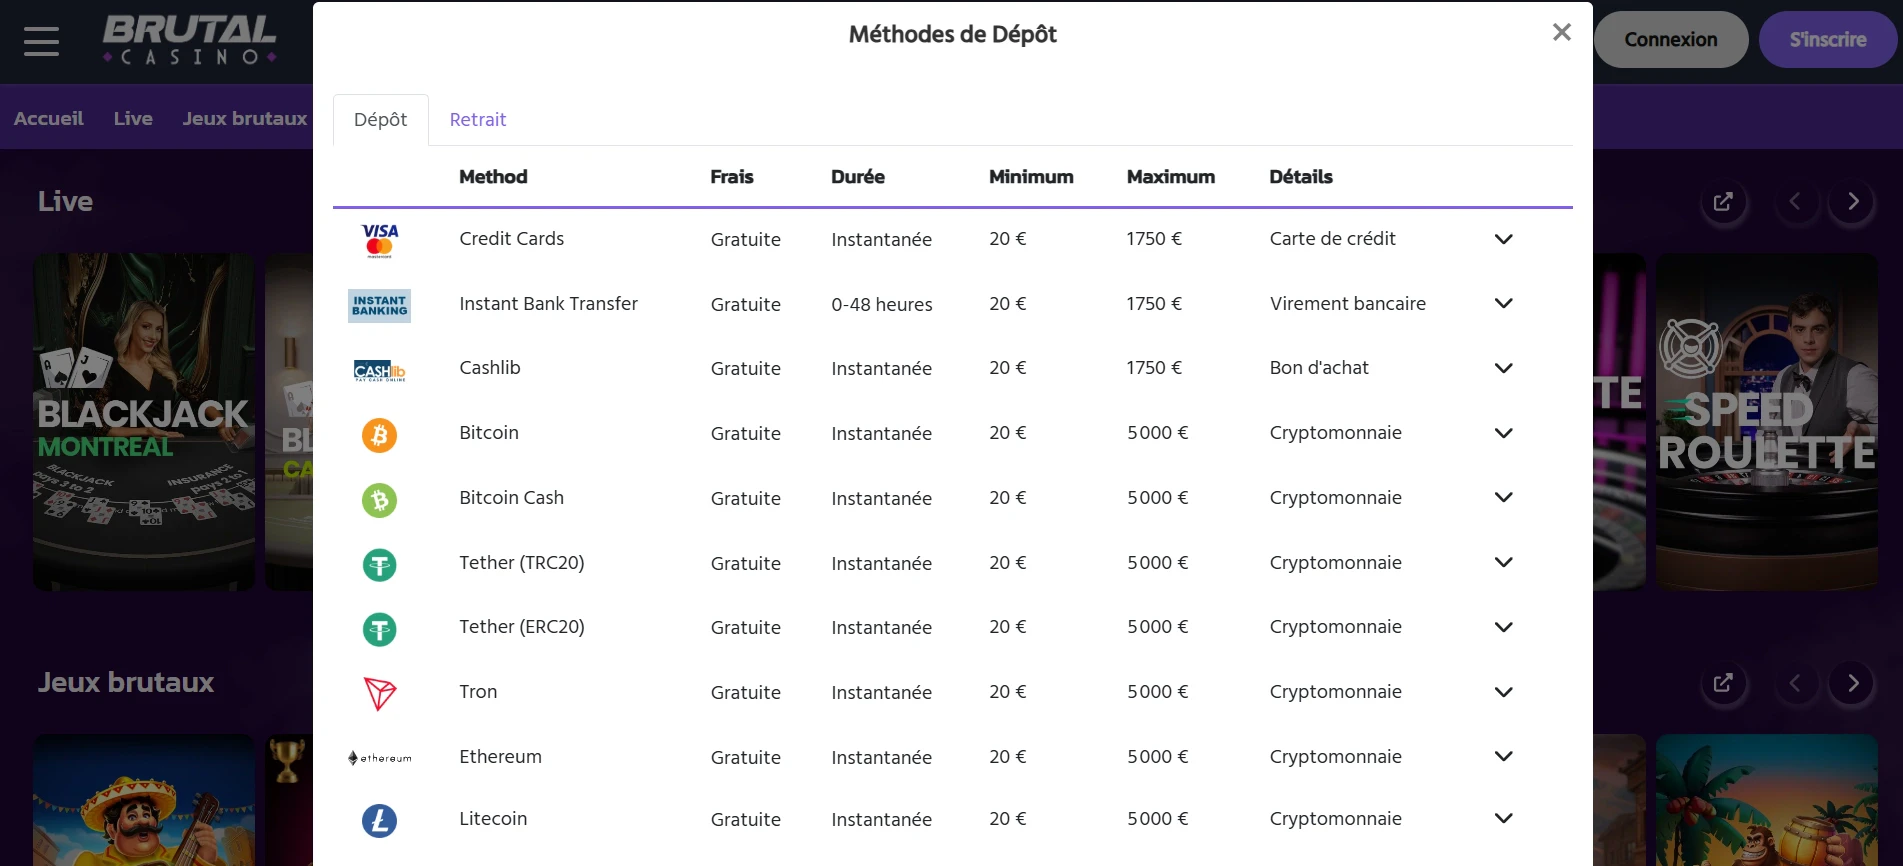Click the green Bitcoin Cash icon
The width and height of the screenshot is (1903, 866).
(x=379, y=500)
